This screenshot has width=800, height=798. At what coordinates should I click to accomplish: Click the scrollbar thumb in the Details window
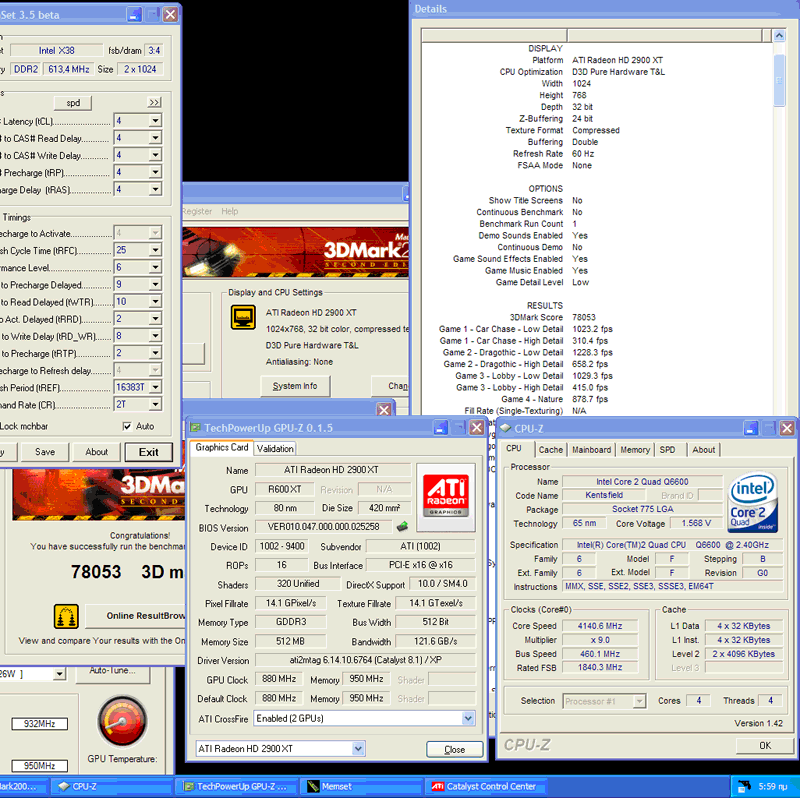(779, 80)
